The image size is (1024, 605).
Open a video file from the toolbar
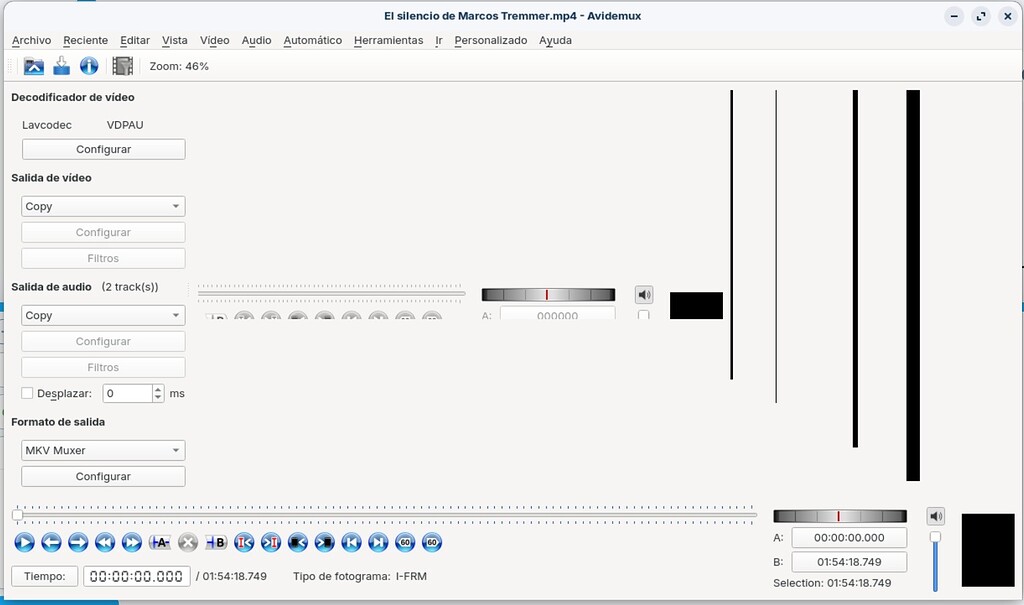click(x=33, y=65)
